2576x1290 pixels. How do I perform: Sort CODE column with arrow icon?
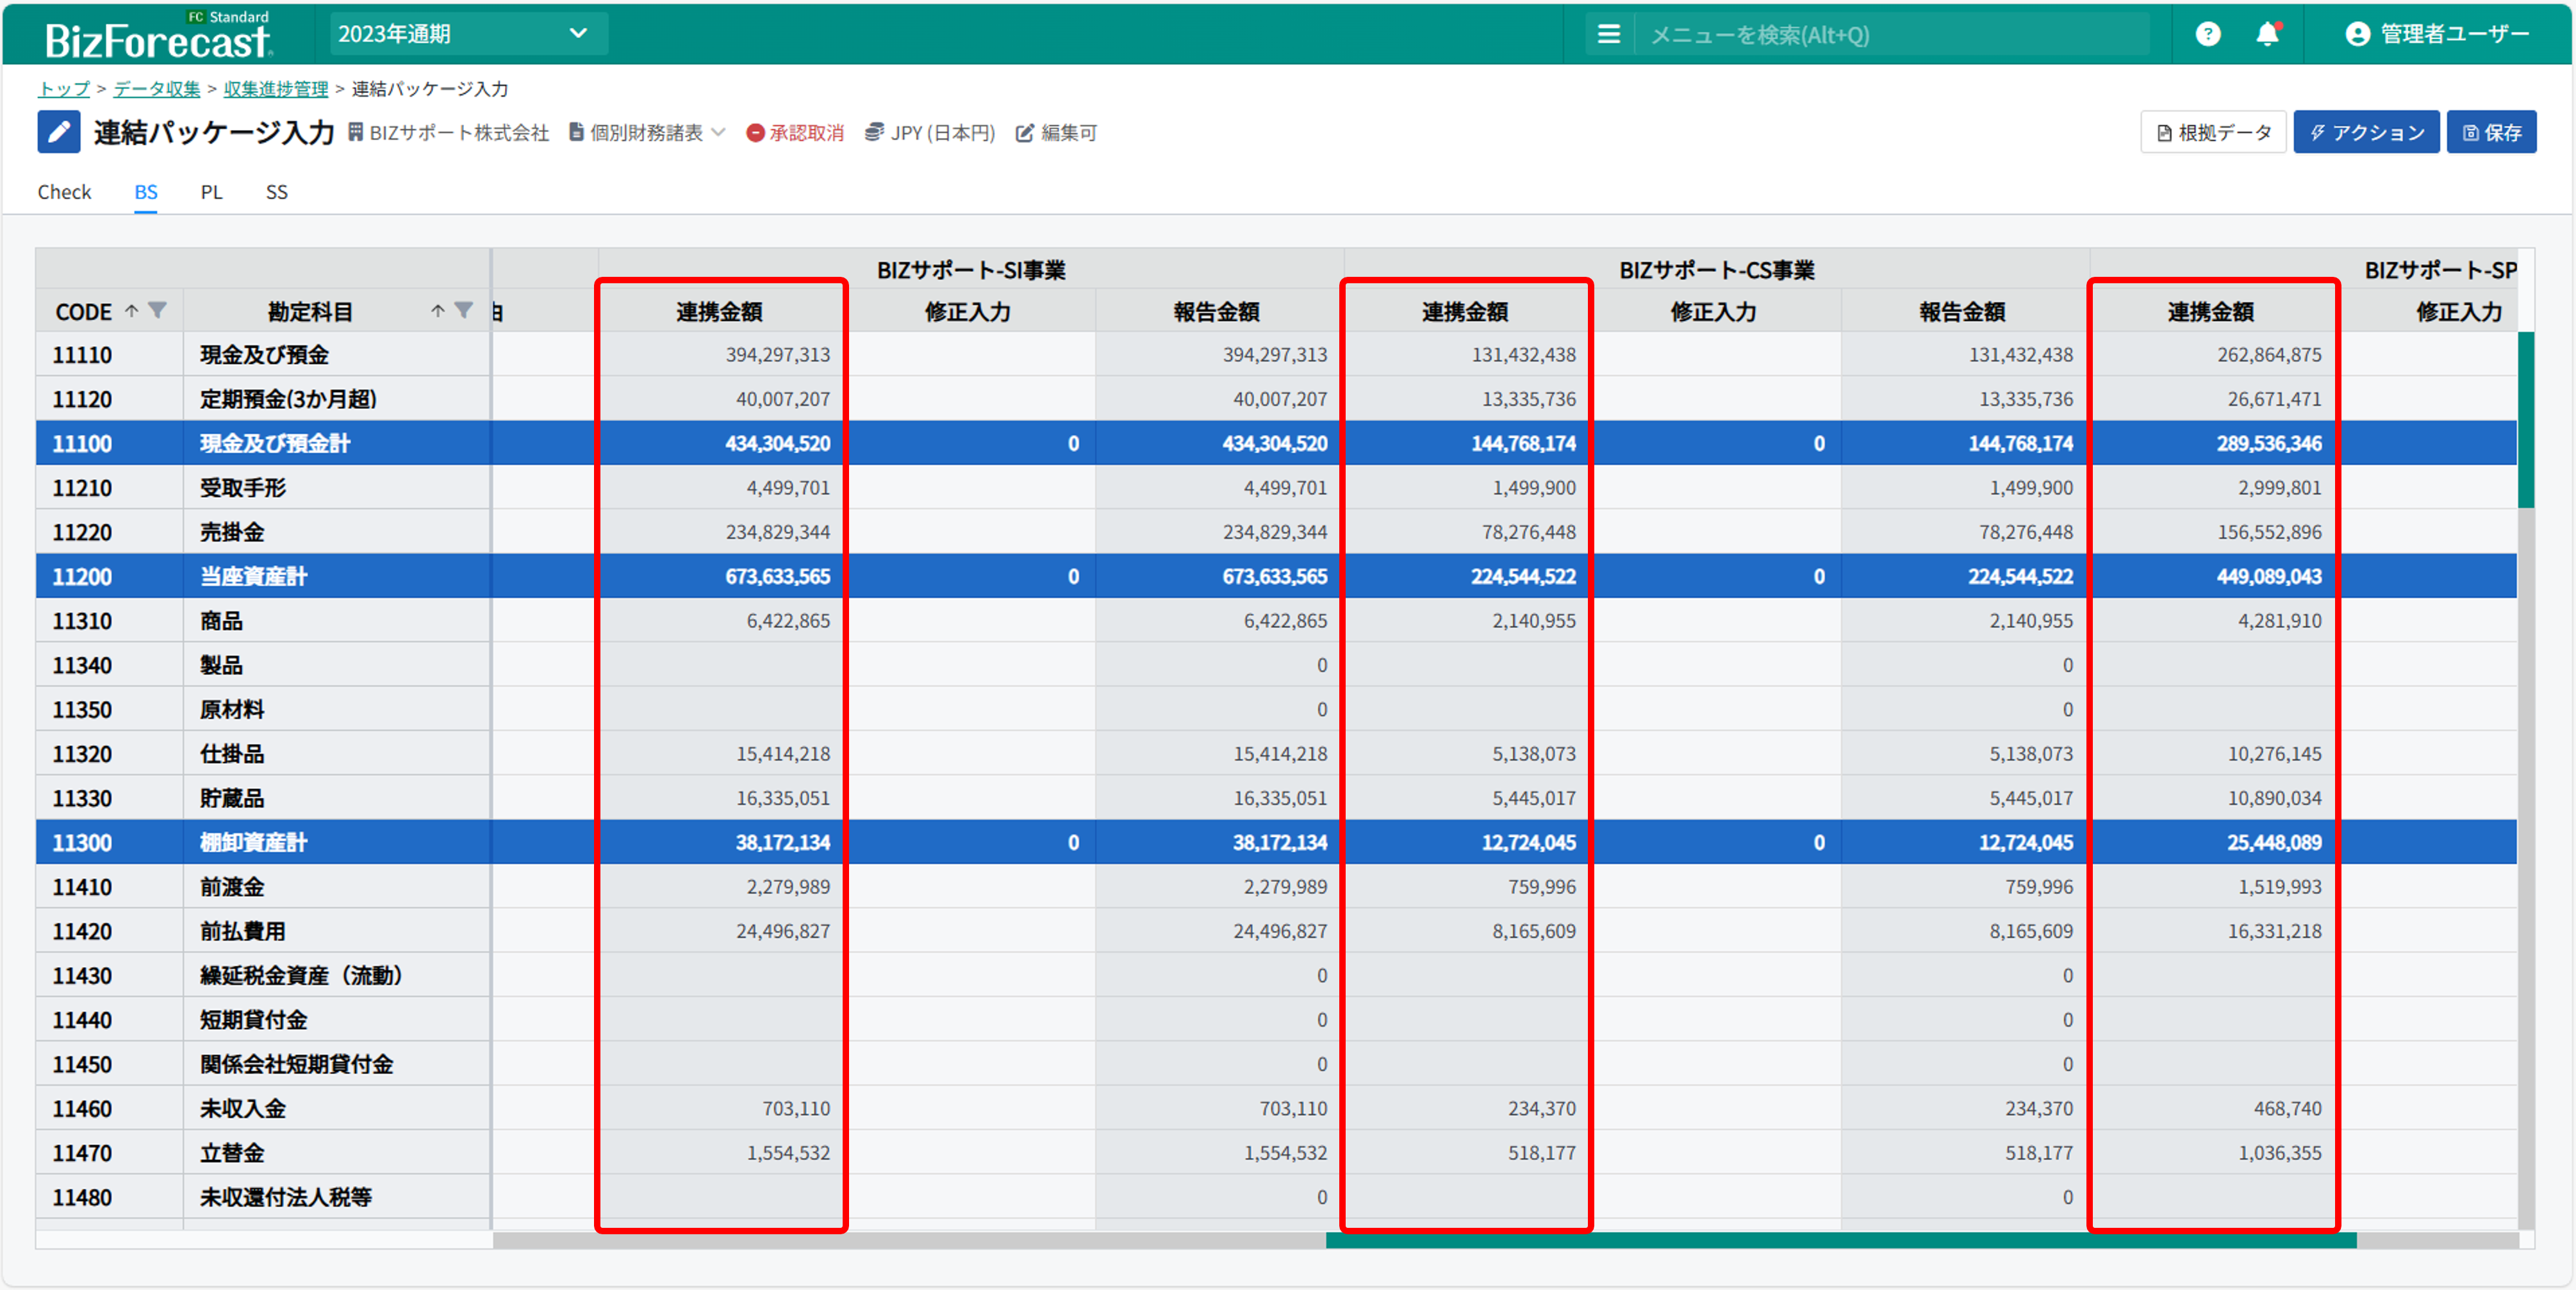pos(132,311)
